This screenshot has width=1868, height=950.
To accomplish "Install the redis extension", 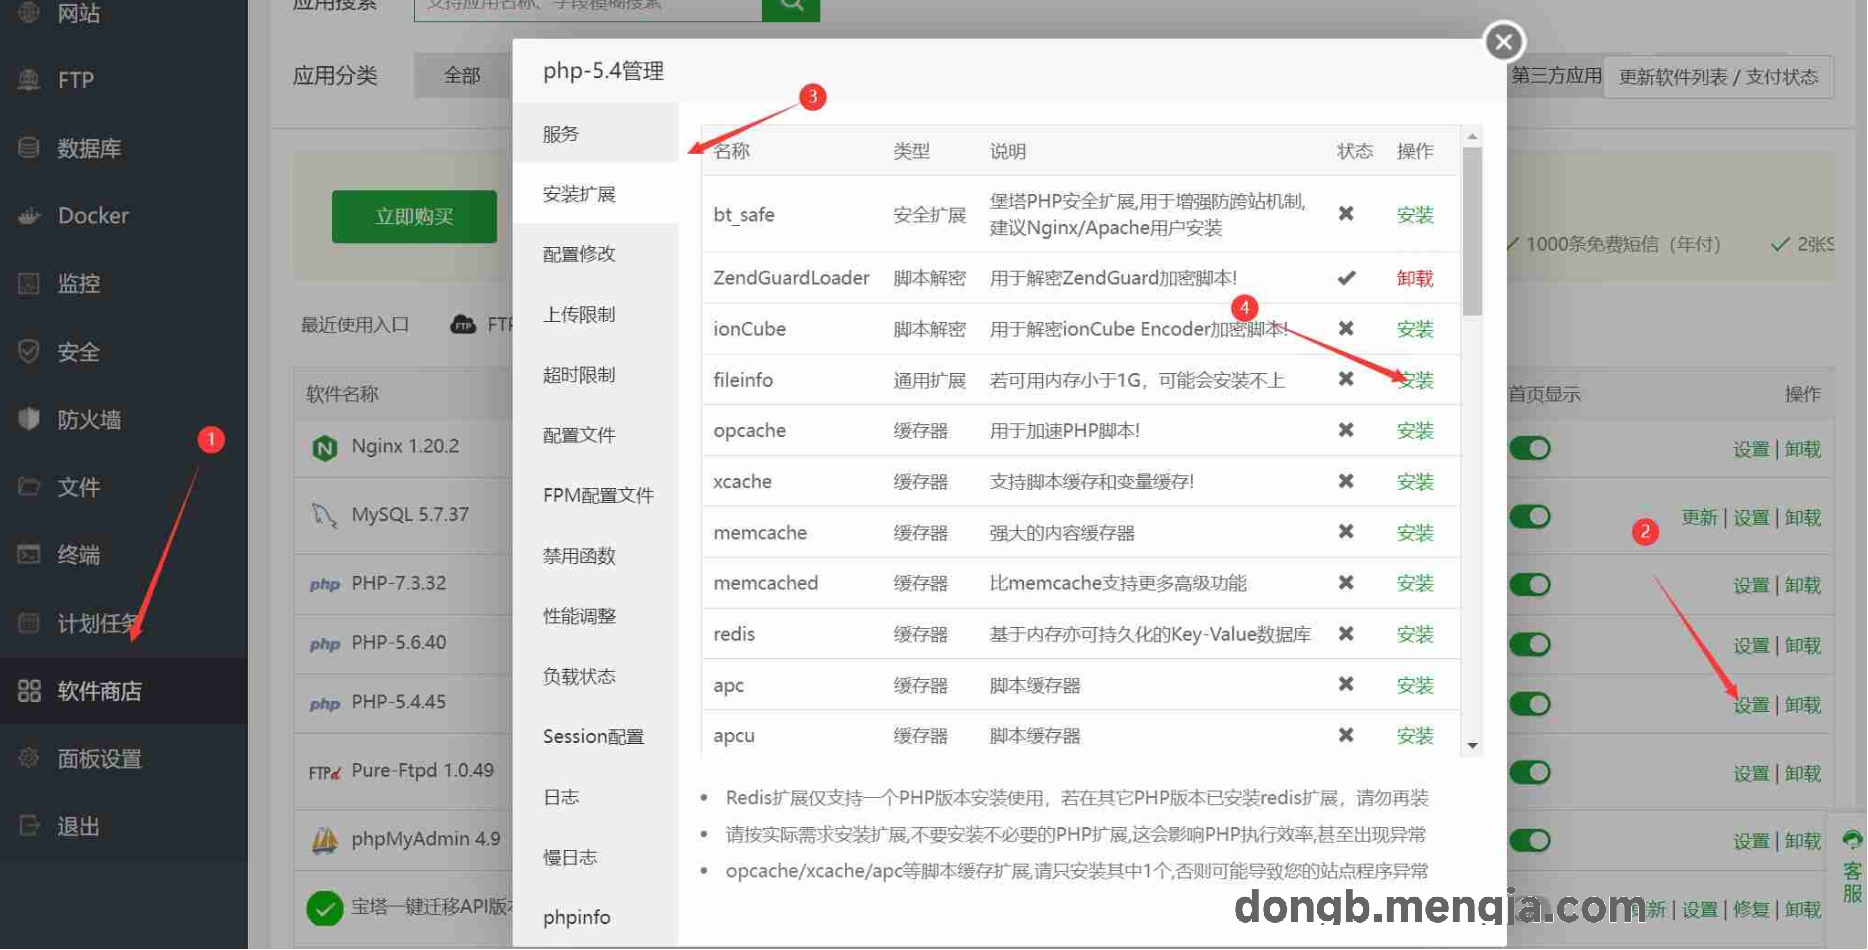I will pyautogui.click(x=1415, y=634).
